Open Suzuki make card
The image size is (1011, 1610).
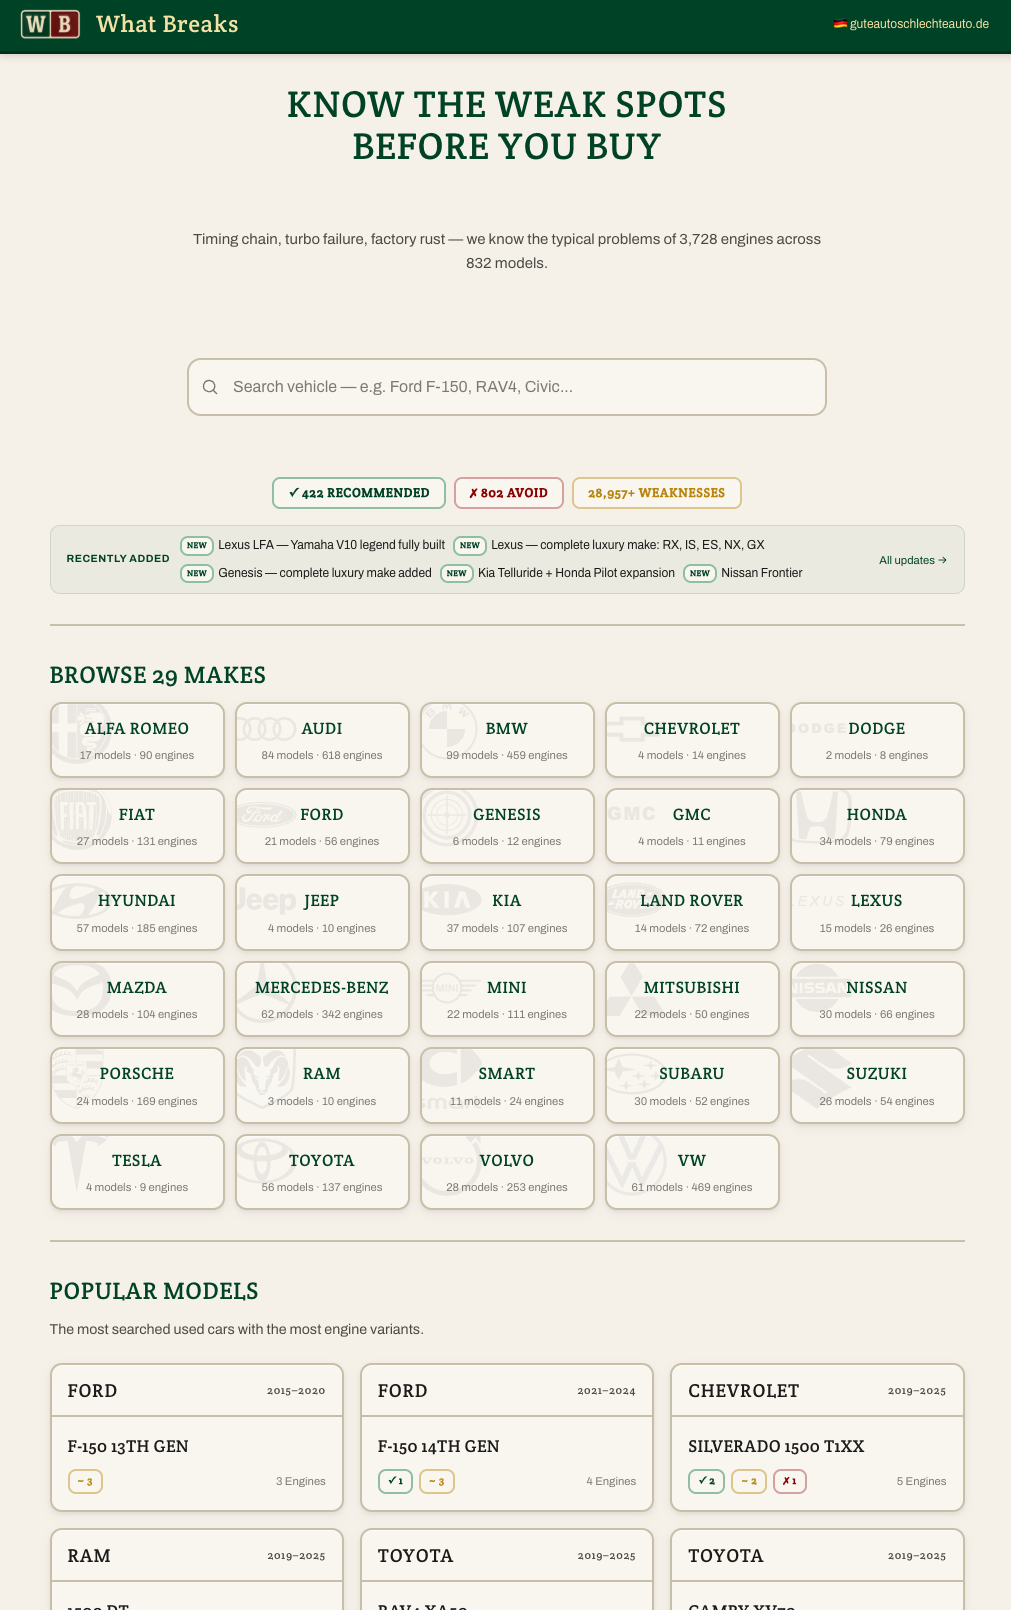[x=877, y=1086]
